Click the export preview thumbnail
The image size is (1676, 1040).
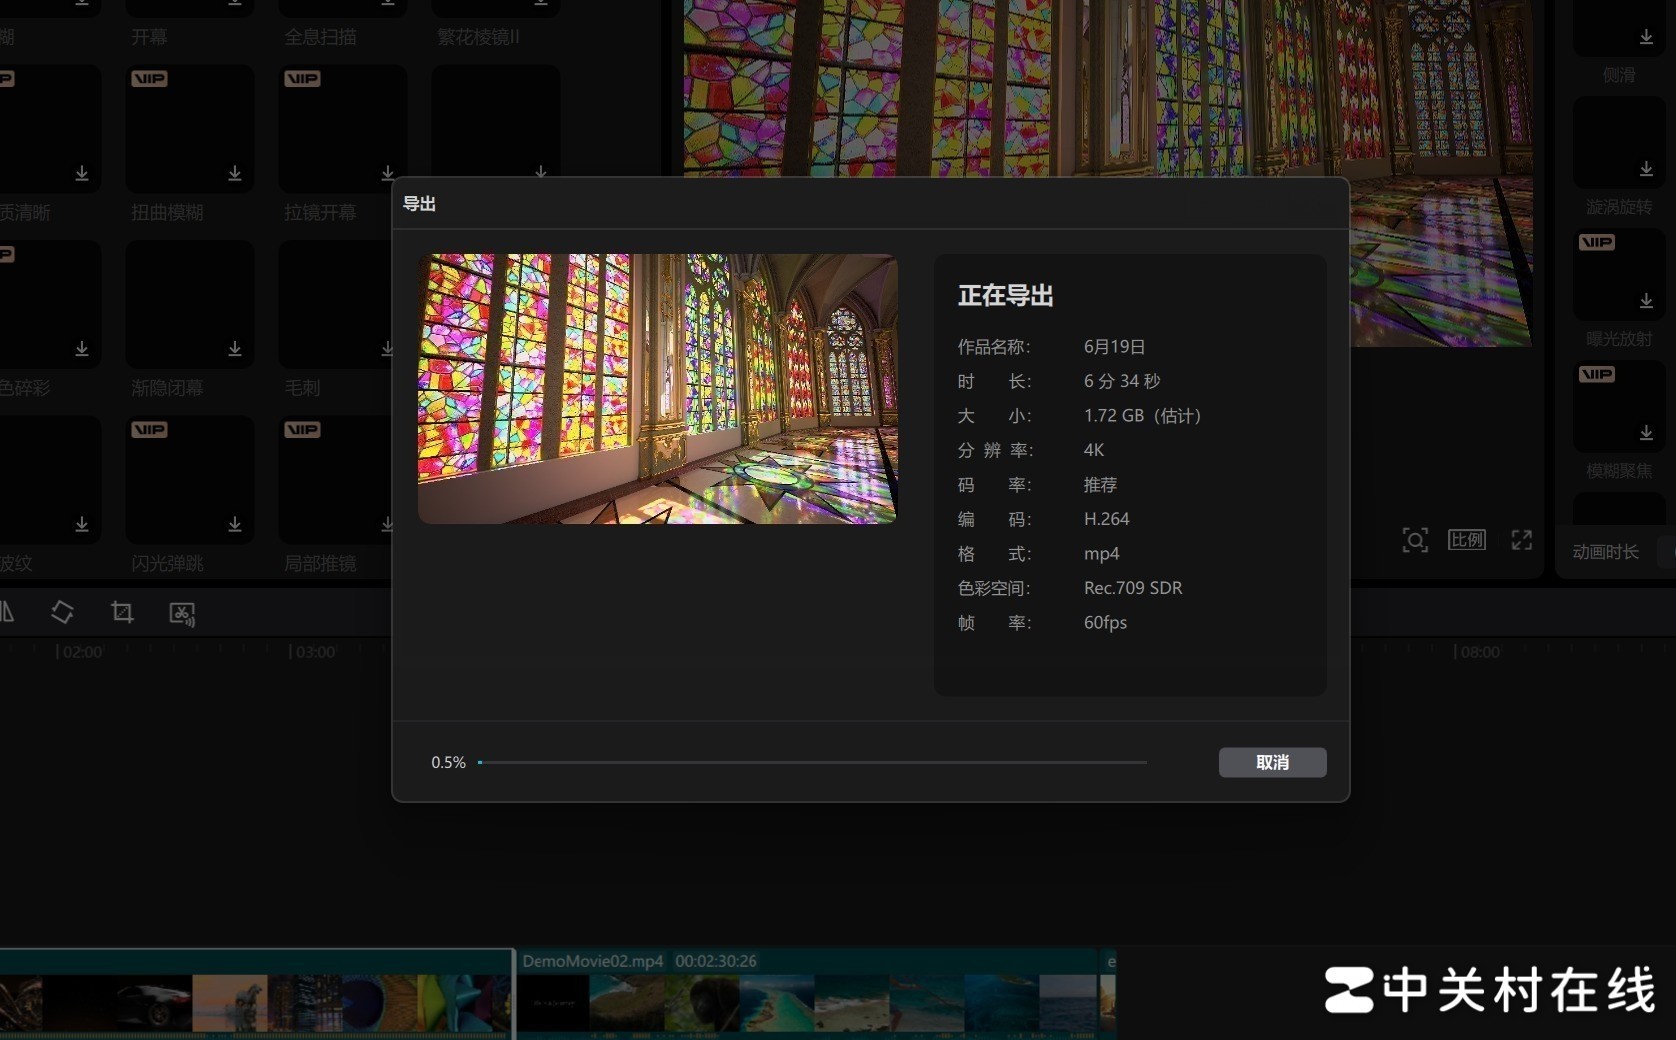(657, 389)
